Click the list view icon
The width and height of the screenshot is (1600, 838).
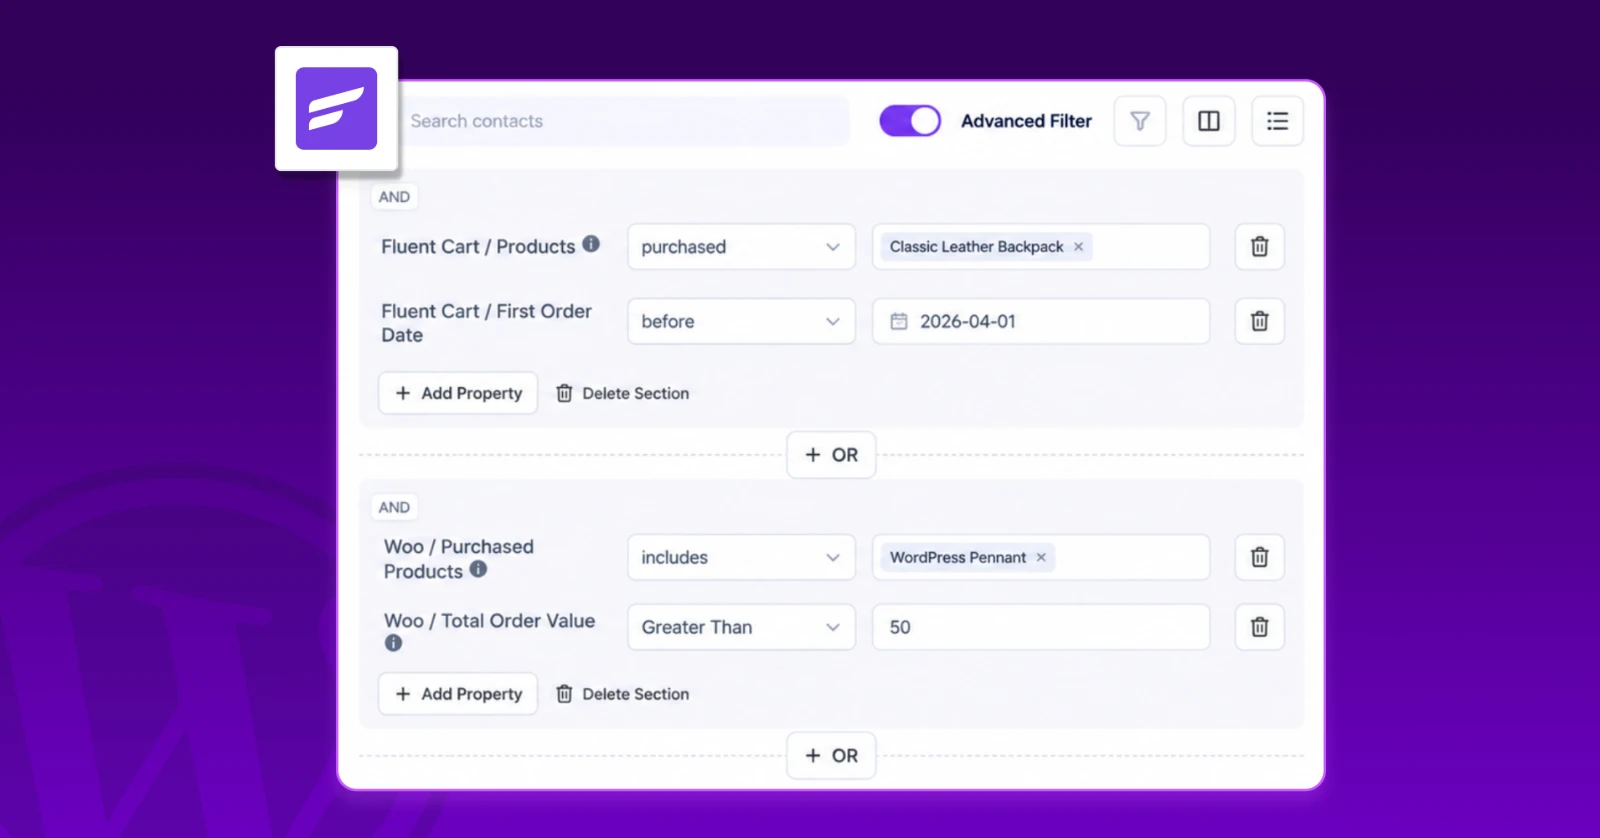[x=1277, y=121]
